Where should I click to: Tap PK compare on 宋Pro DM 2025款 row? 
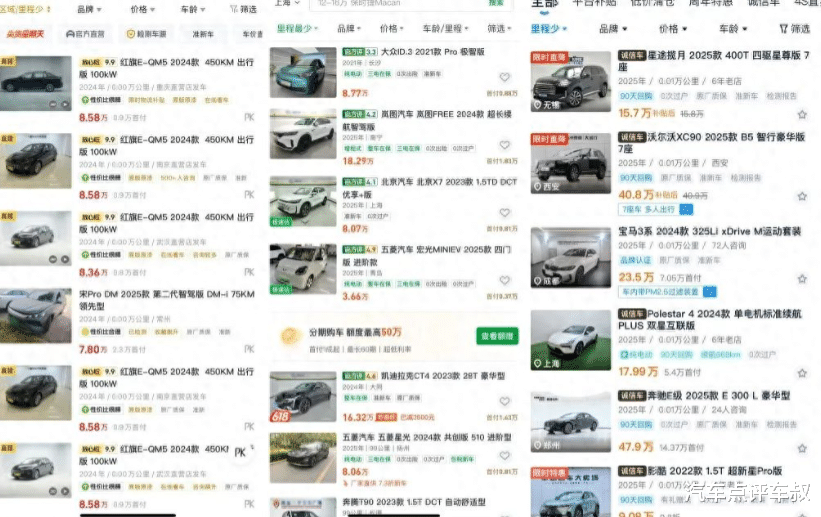pos(249,349)
